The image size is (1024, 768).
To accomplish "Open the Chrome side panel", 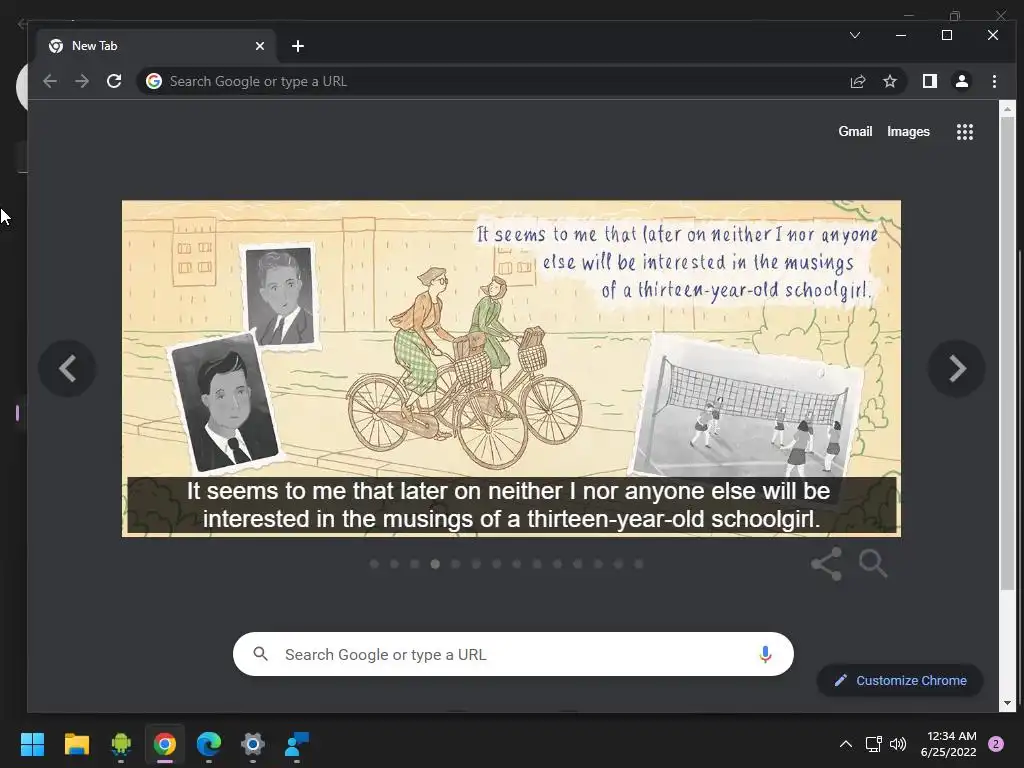I will [930, 81].
